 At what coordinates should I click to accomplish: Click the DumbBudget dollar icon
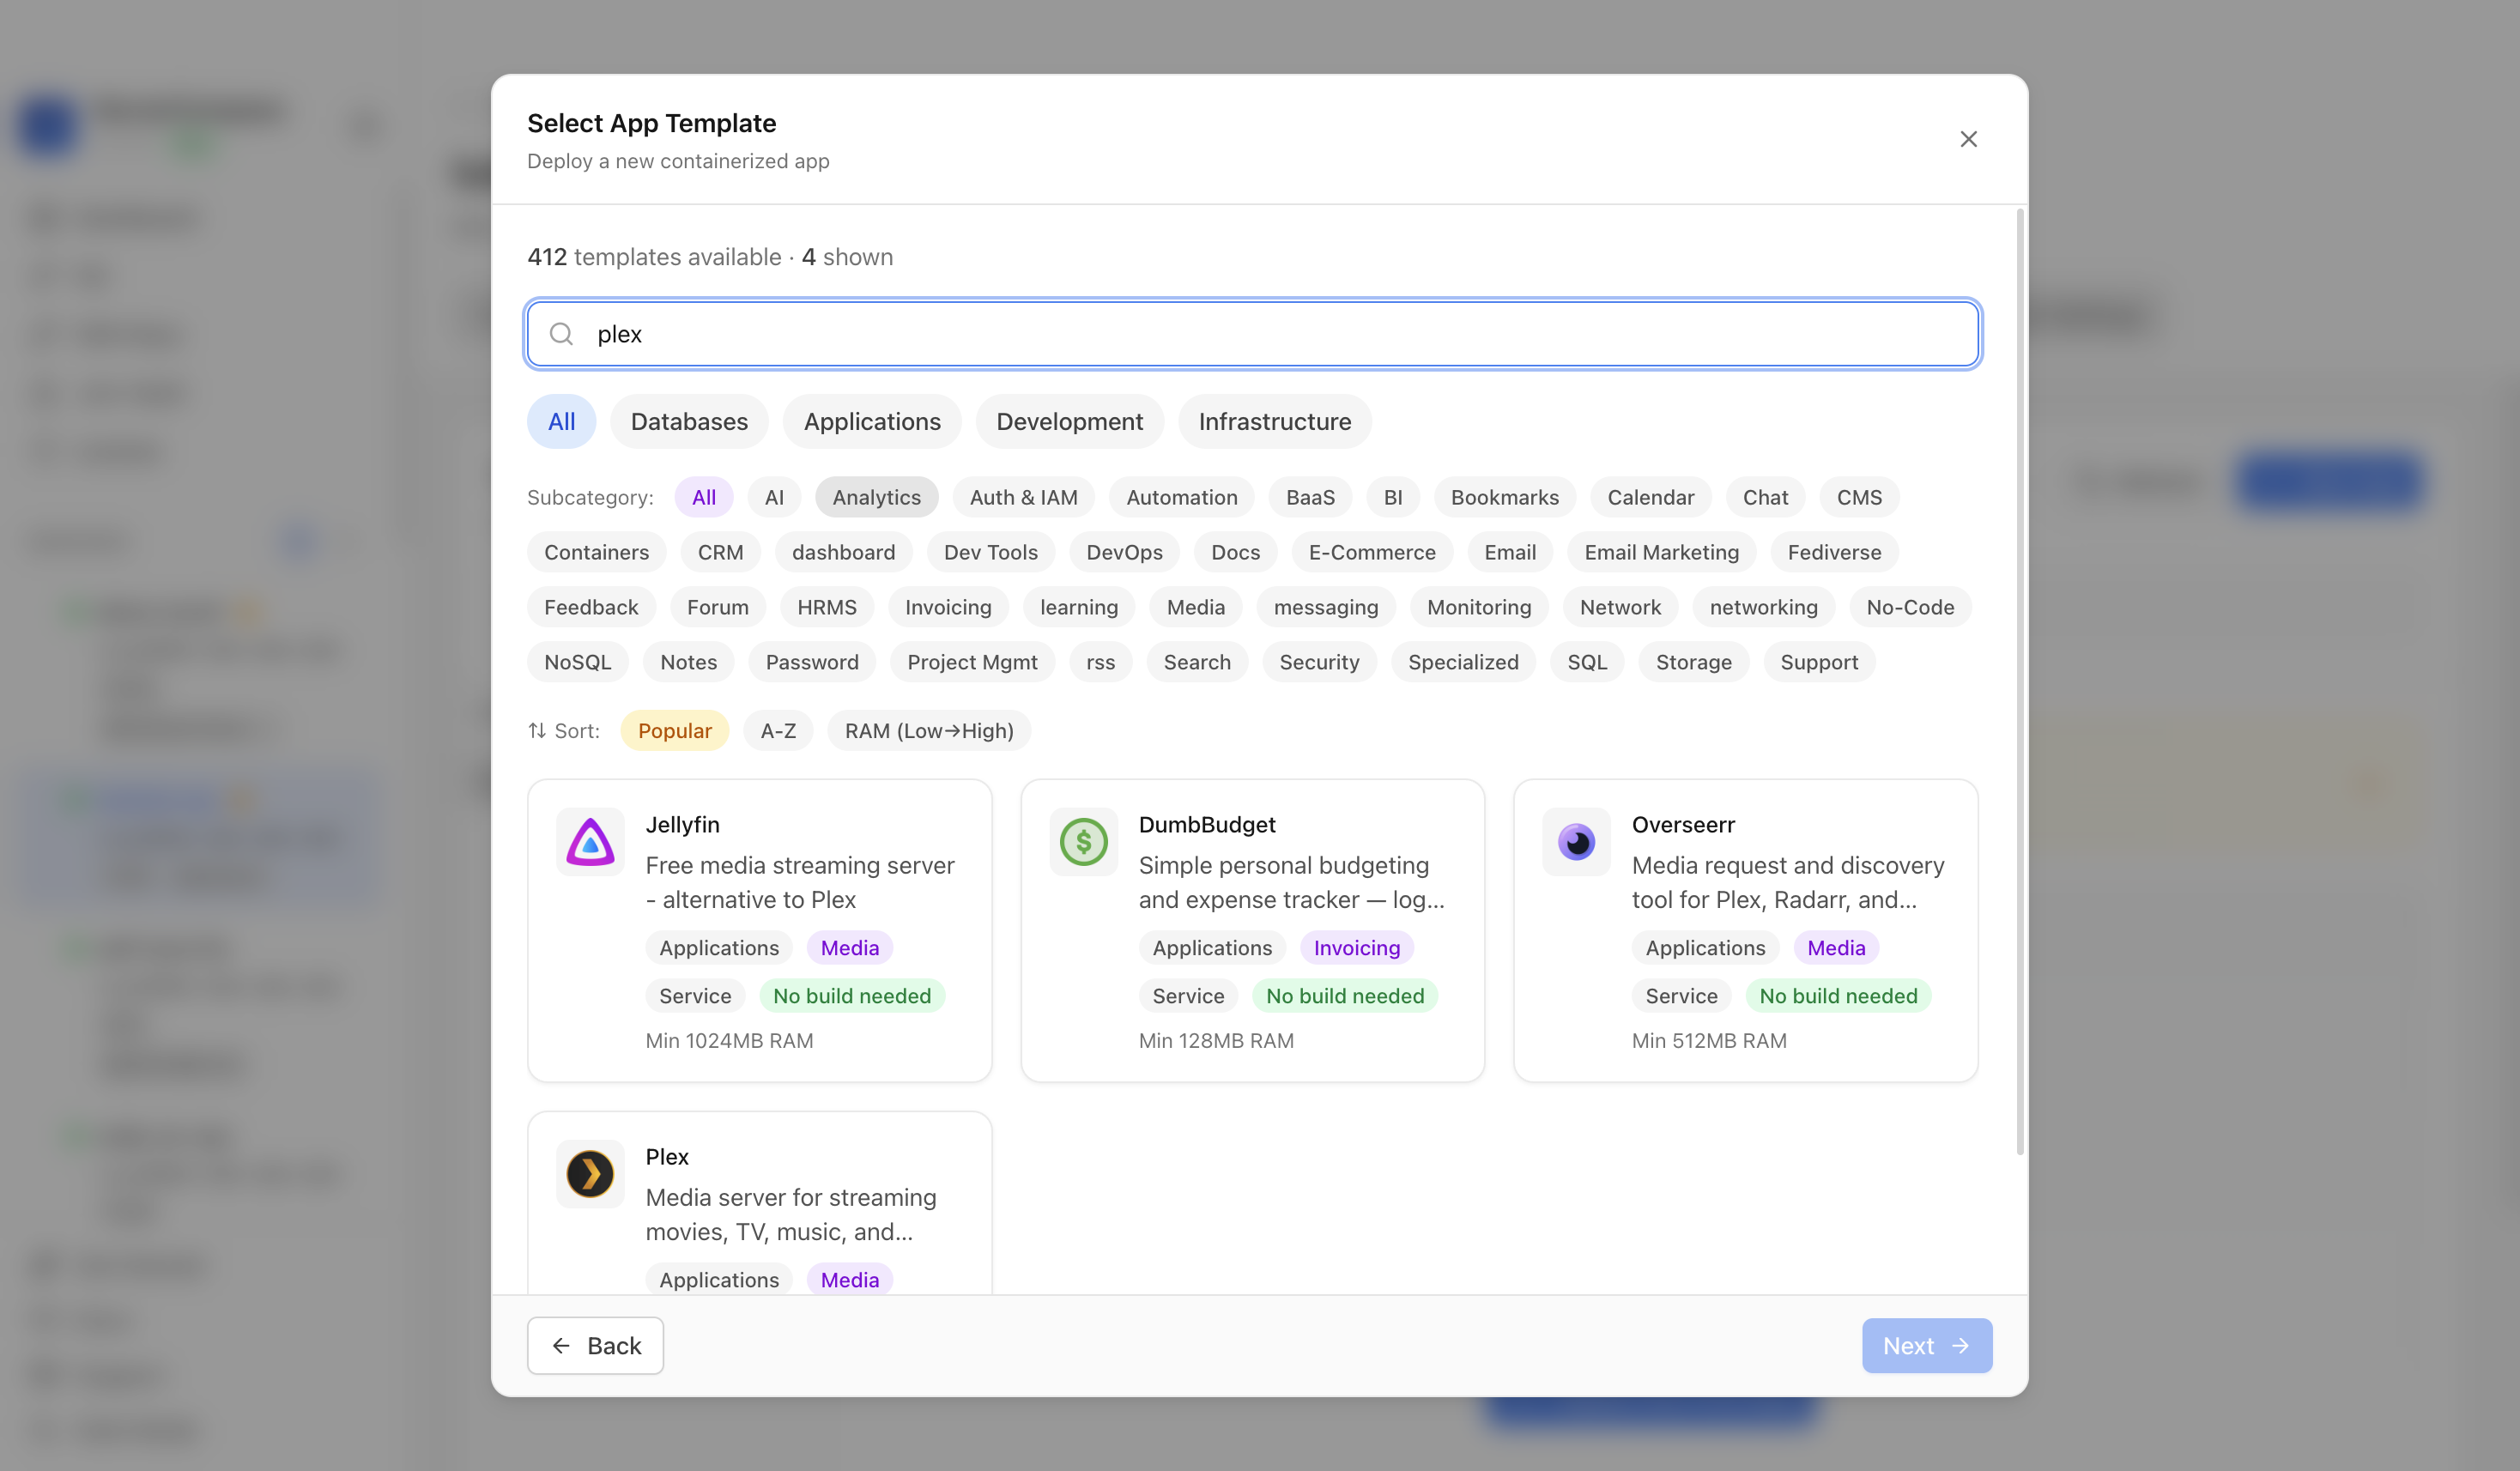coord(1083,842)
